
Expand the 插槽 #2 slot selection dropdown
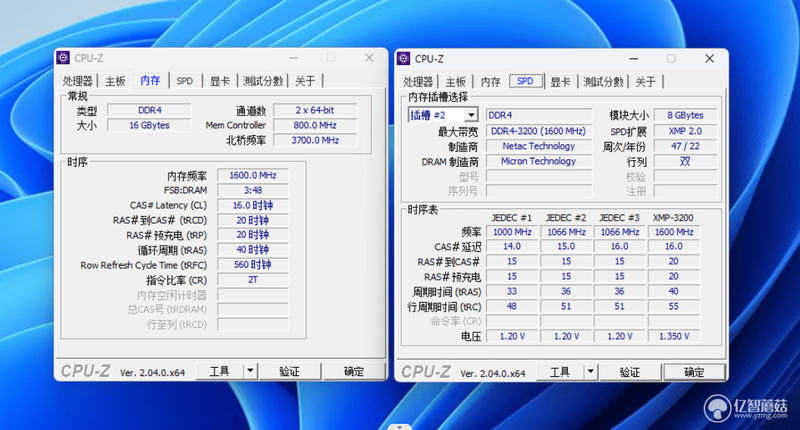471,115
